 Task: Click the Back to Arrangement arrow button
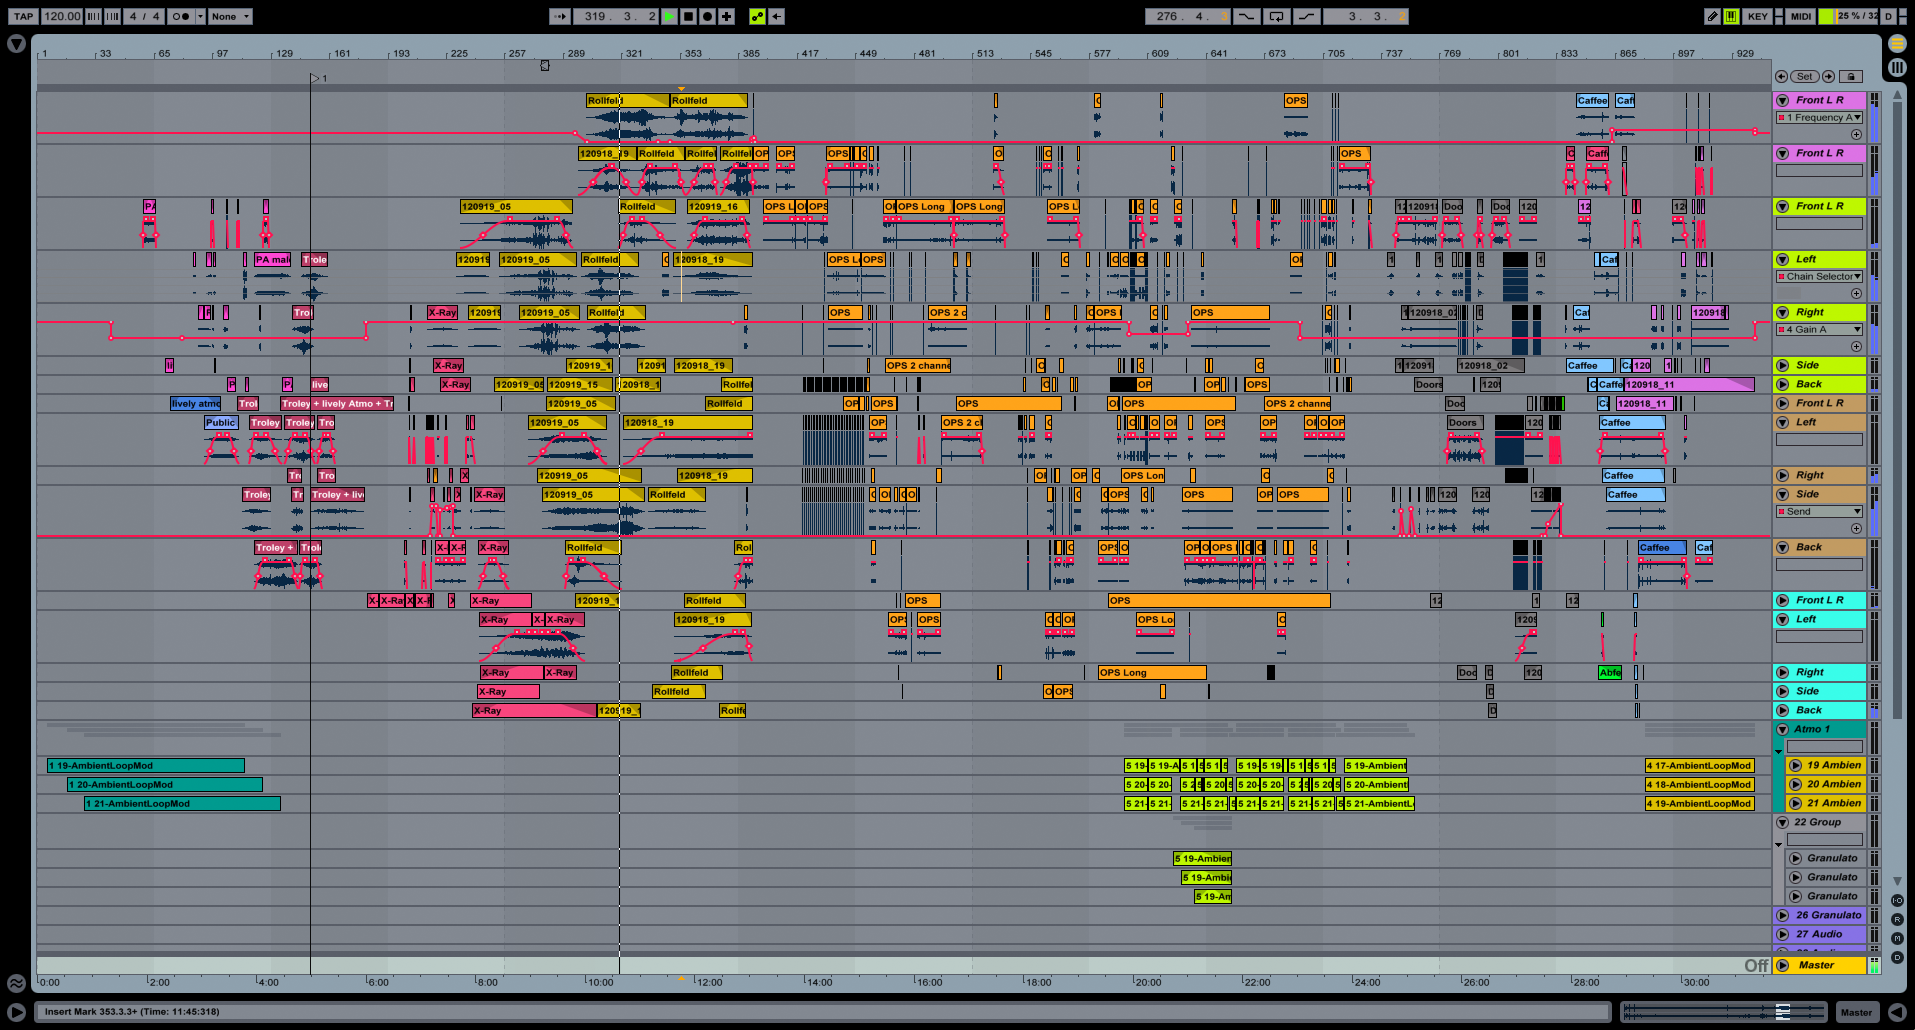tap(777, 16)
